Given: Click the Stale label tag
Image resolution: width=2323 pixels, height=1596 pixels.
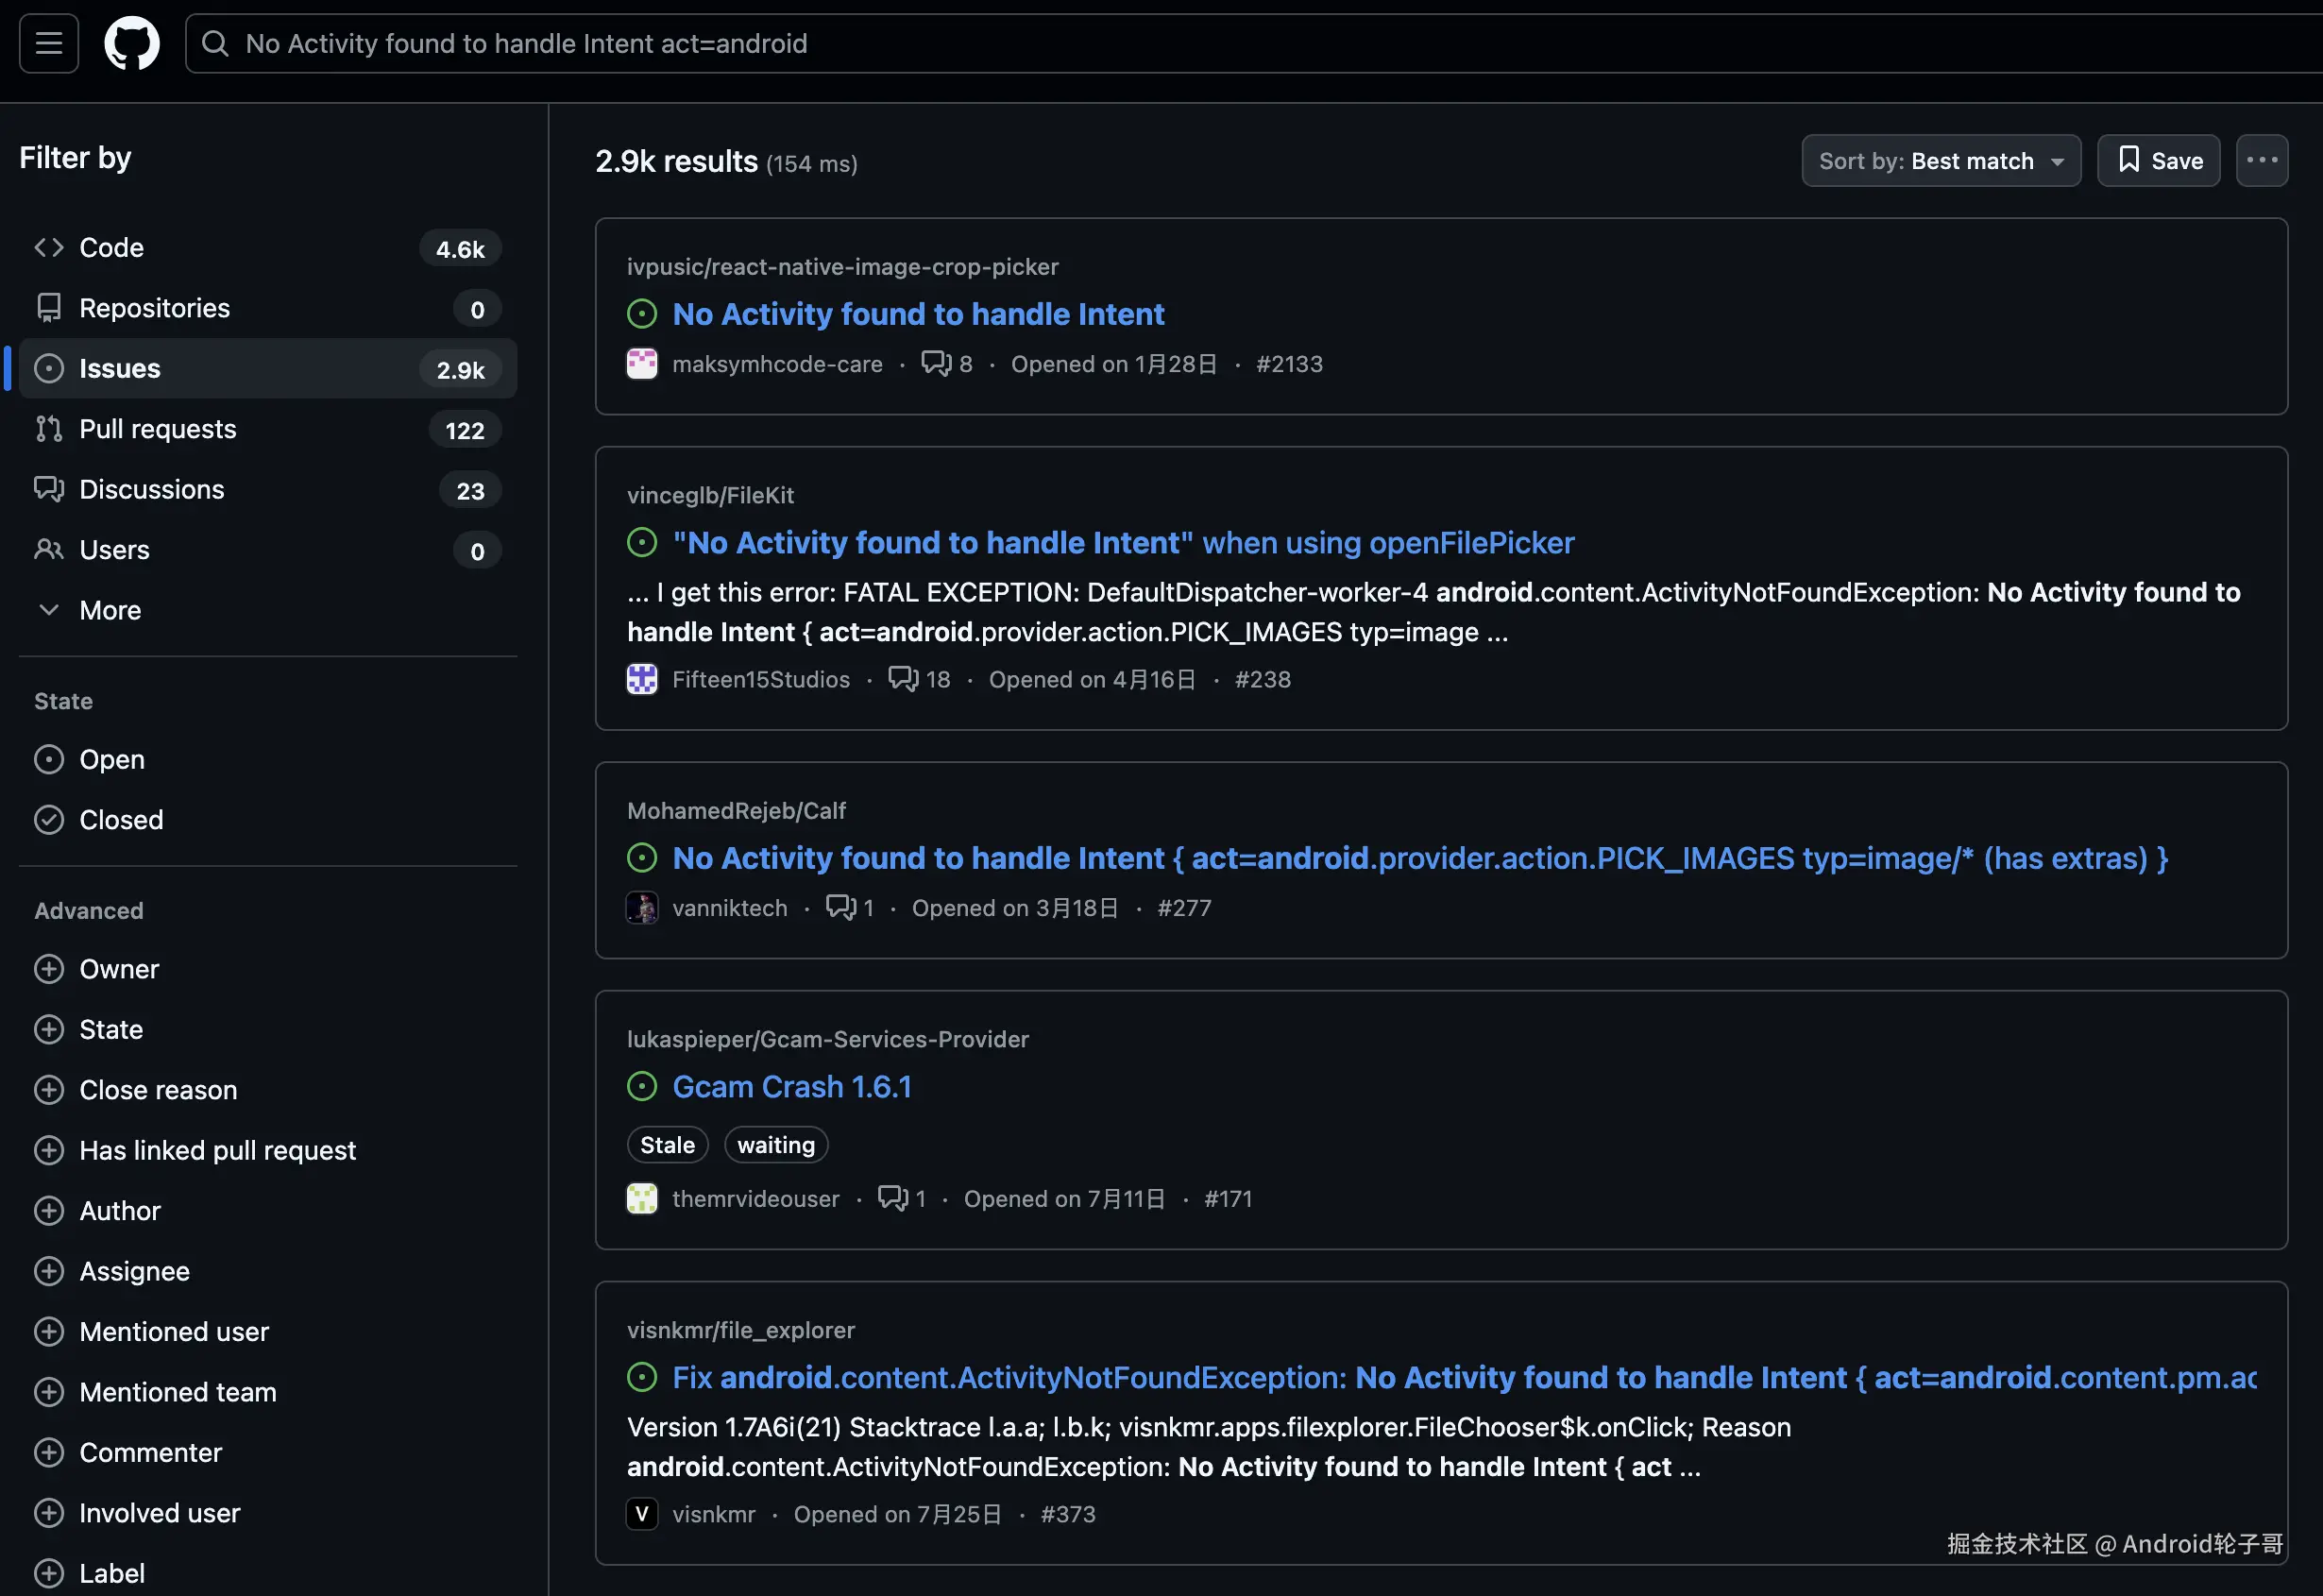Looking at the screenshot, I should point(667,1145).
